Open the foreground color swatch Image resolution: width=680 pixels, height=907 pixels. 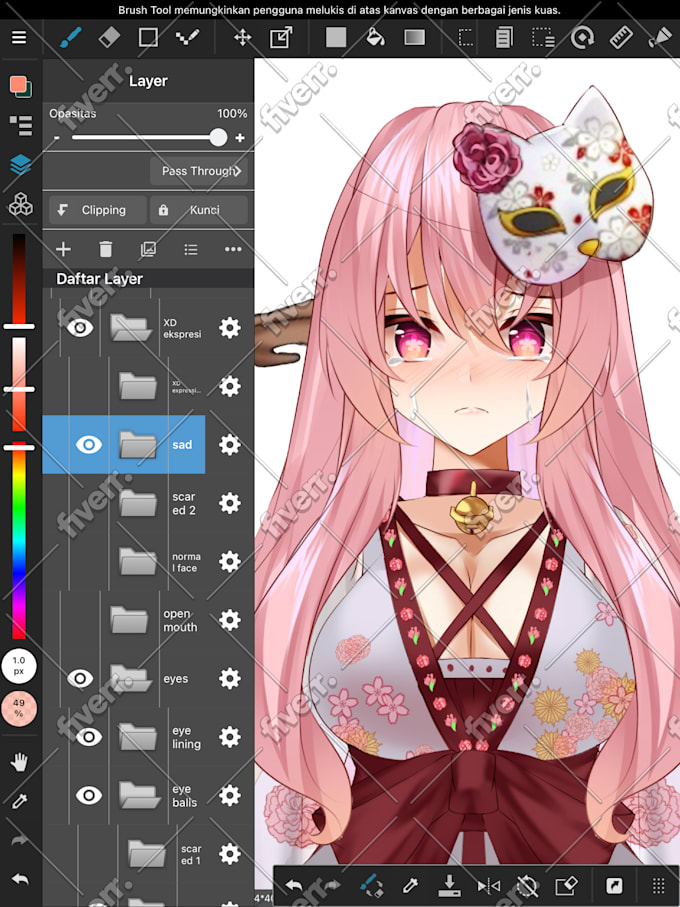[x=18, y=84]
